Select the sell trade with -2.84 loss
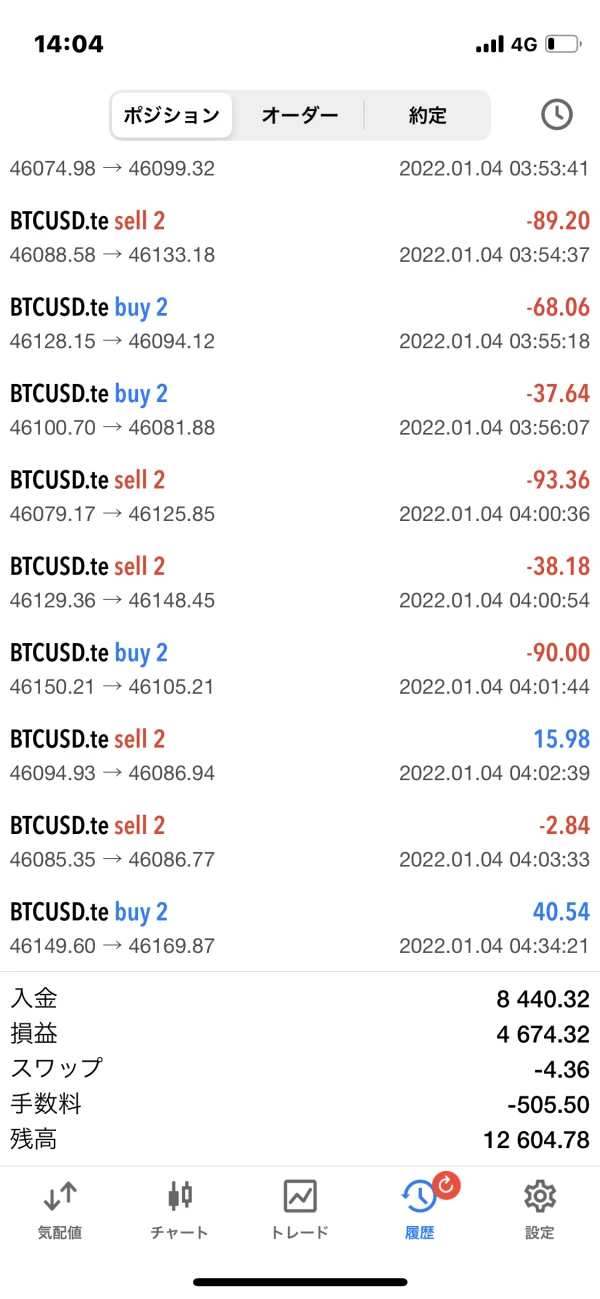Screen dimensions: 600x1299 (x=300, y=841)
